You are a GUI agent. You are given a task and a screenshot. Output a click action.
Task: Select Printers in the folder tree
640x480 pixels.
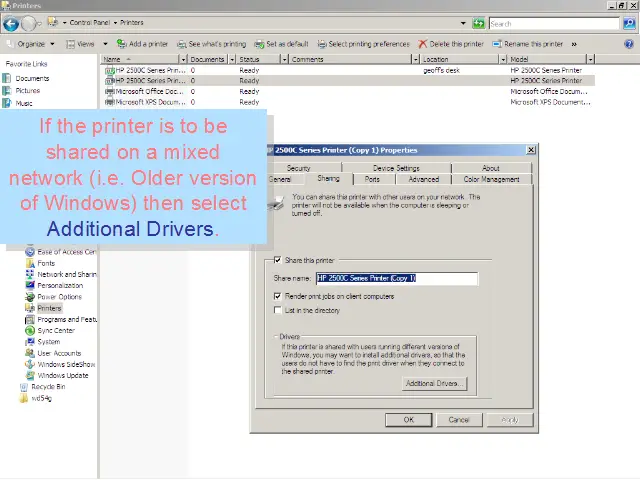coord(44,308)
